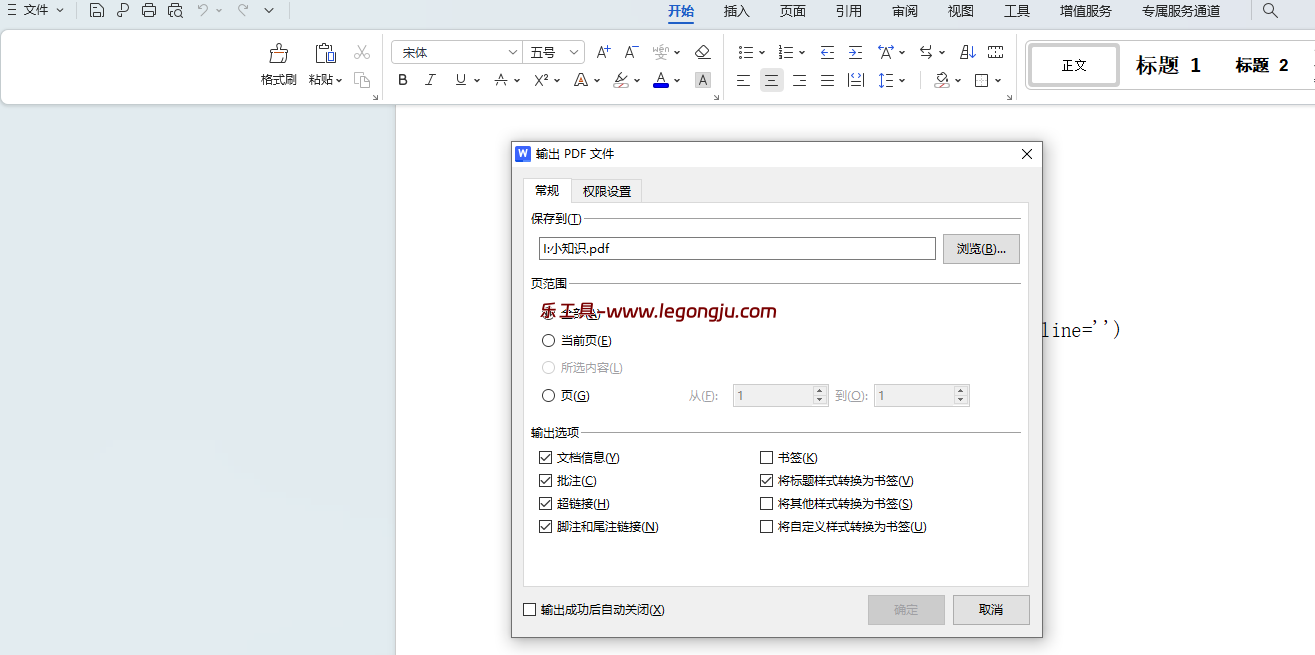Uncheck the 批注 checkbox
The width and height of the screenshot is (1315, 655).
coord(546,480)
